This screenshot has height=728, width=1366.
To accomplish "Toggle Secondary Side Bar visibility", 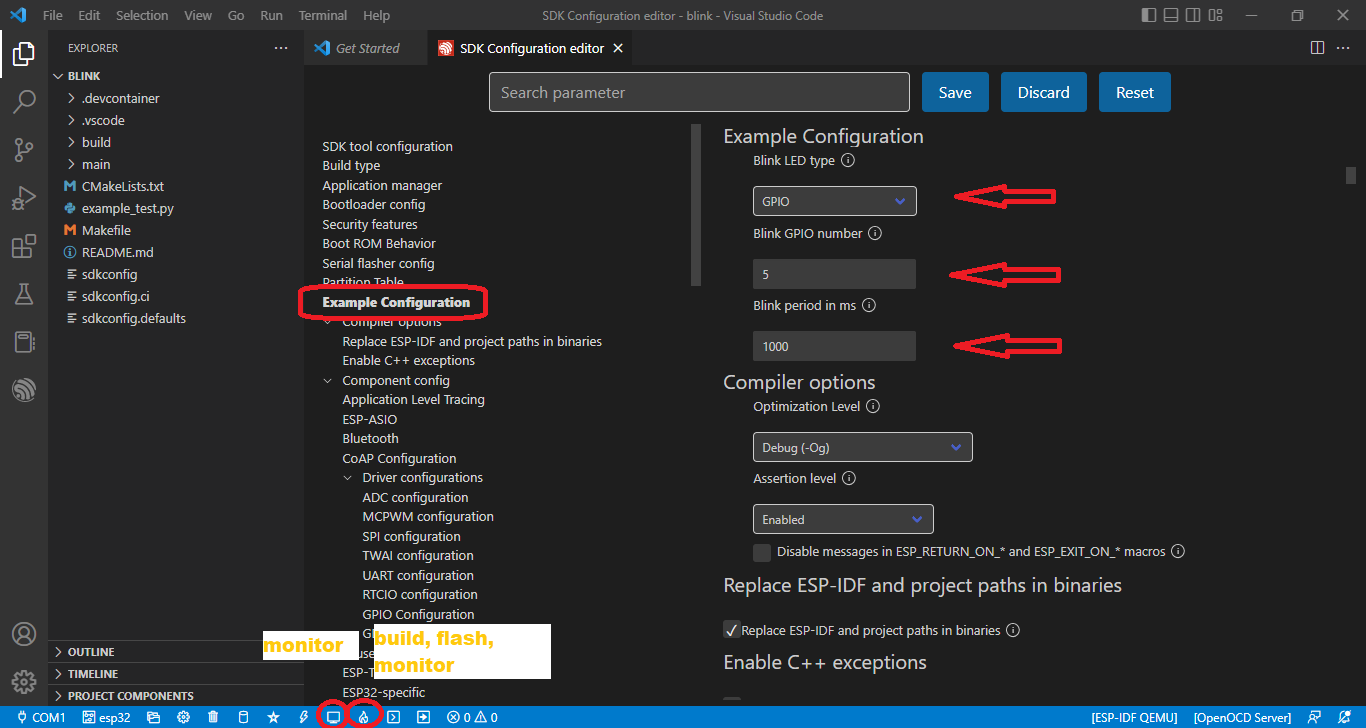I will pos(1194,16).
